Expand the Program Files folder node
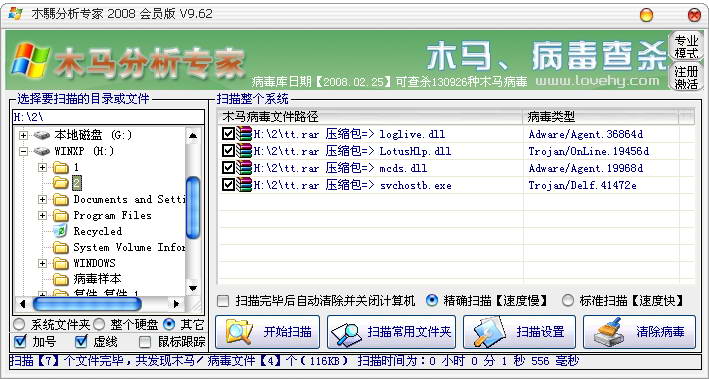Image resolution: width=709 pixels, height=379 pixels. 43,215
